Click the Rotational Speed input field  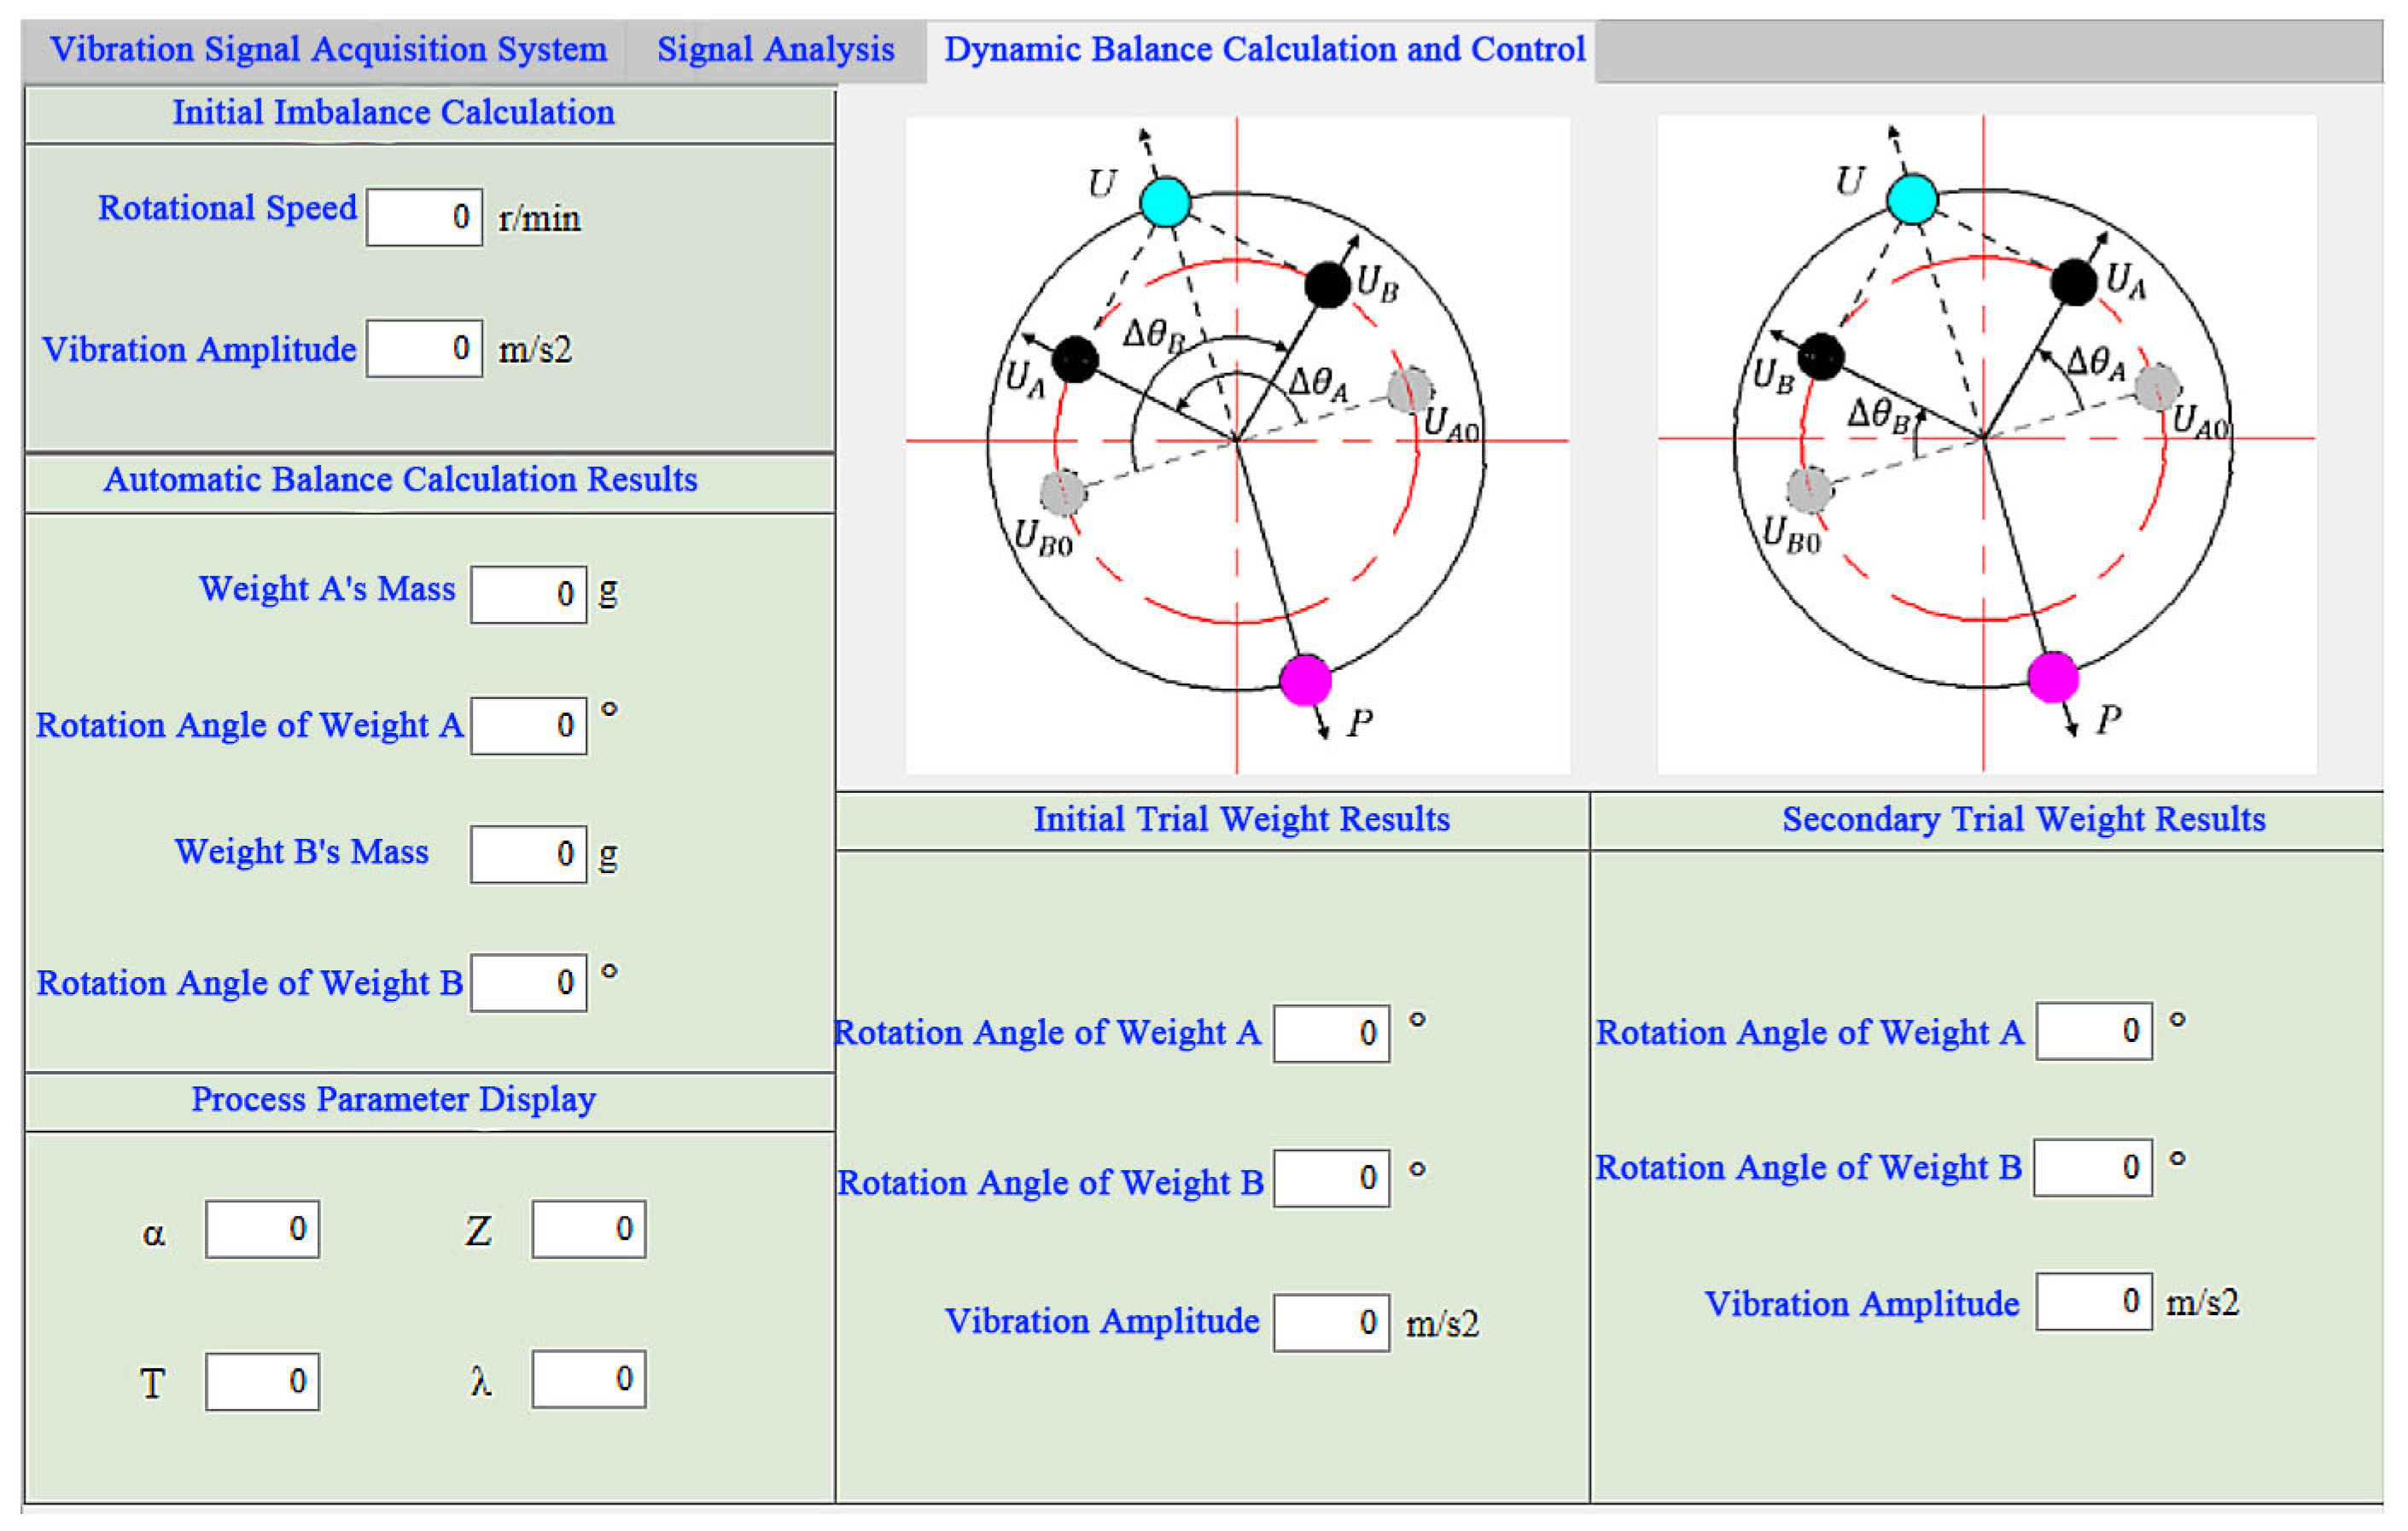tap(424, 217)
